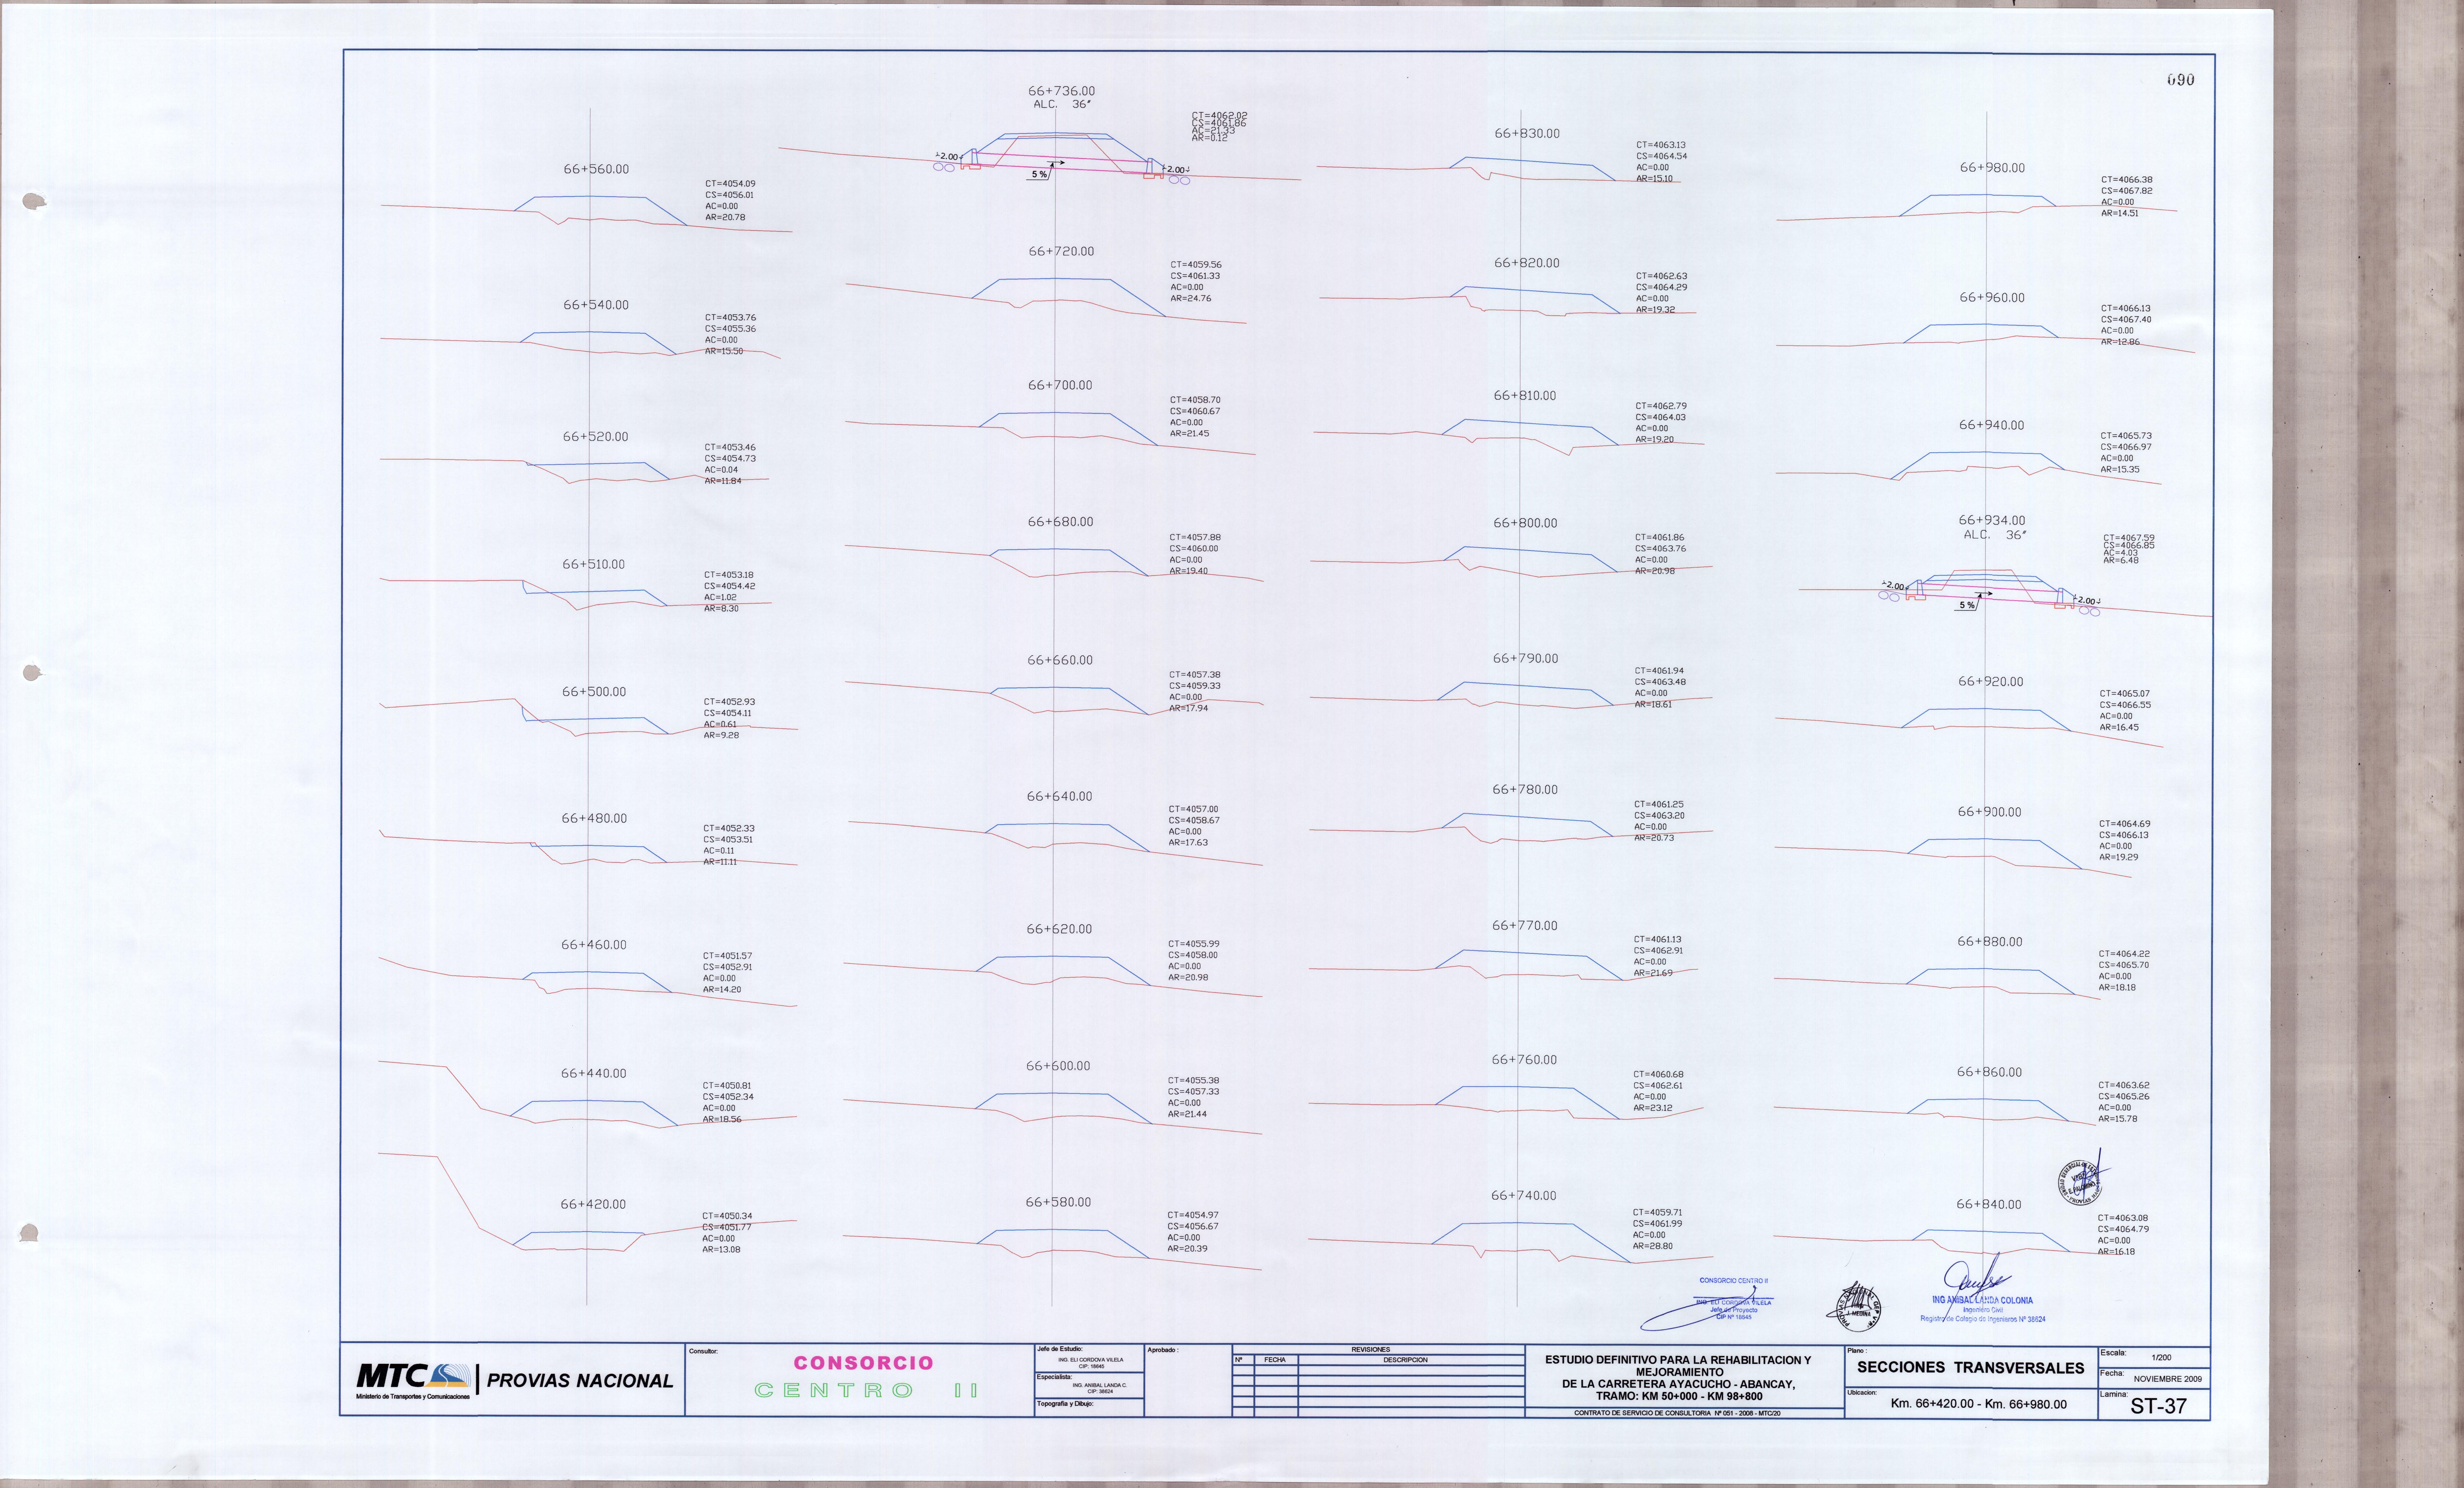This screenshot has width=2464, height=1488.
Task: Click the station label '66+920.00'
Action: click(x=1990, y=682)
